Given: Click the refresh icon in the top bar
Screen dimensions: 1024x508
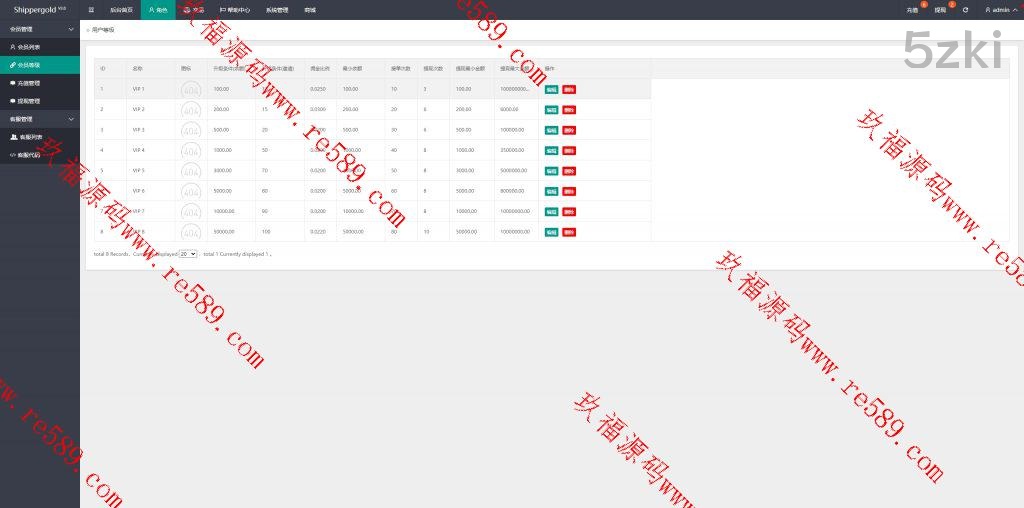Looking at the screenshot, I should point(965,10).
